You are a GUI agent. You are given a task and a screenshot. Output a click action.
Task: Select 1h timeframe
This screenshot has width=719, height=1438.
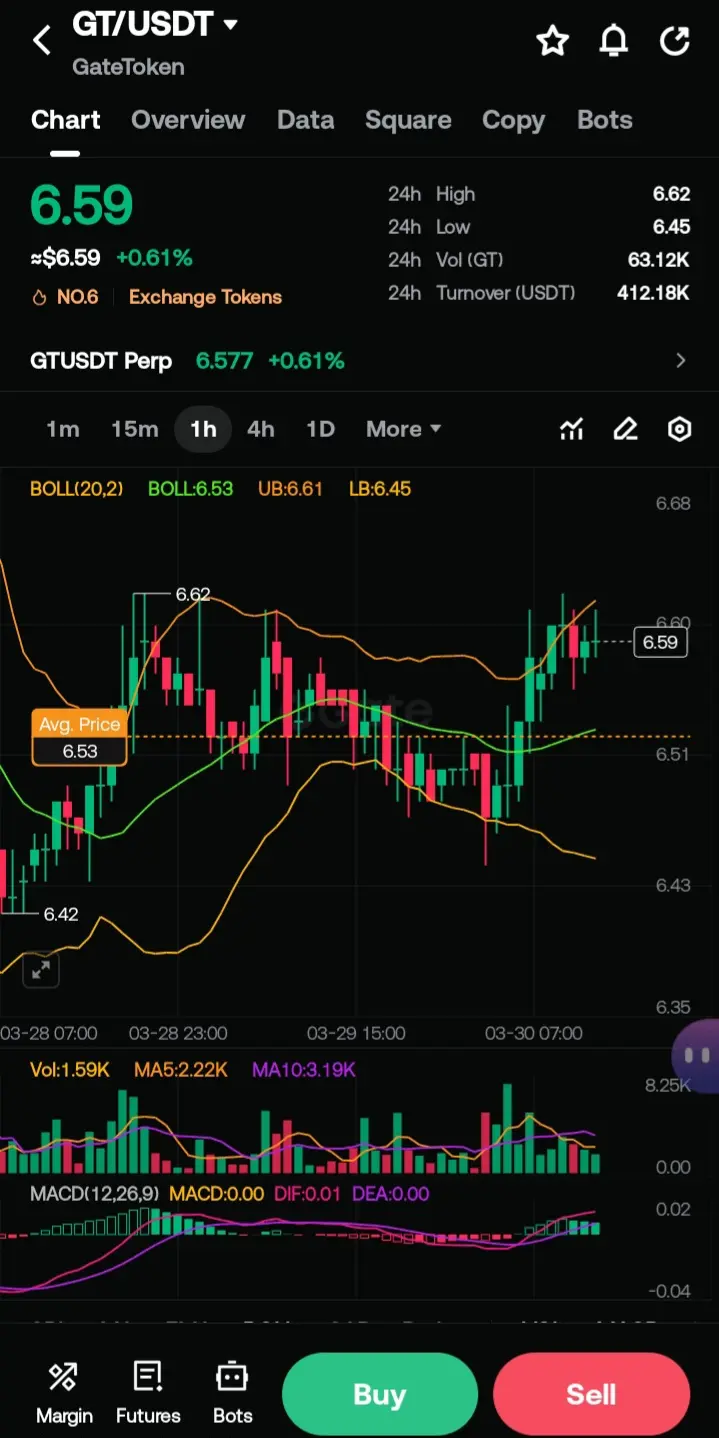pyautogui.click(x=203, y=429)
